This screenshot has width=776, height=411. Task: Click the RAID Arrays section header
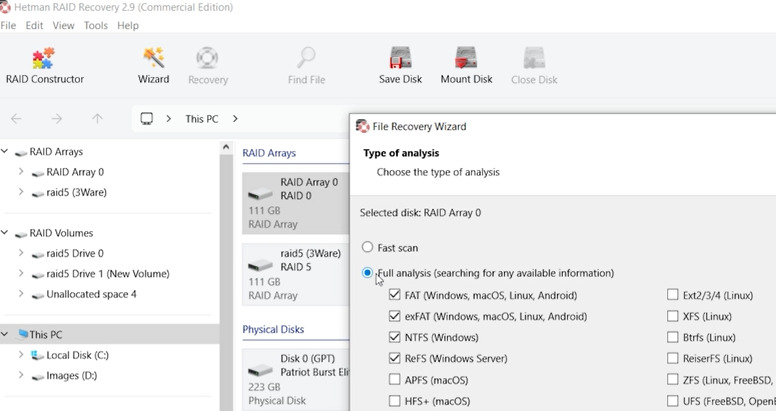[269, 153]
